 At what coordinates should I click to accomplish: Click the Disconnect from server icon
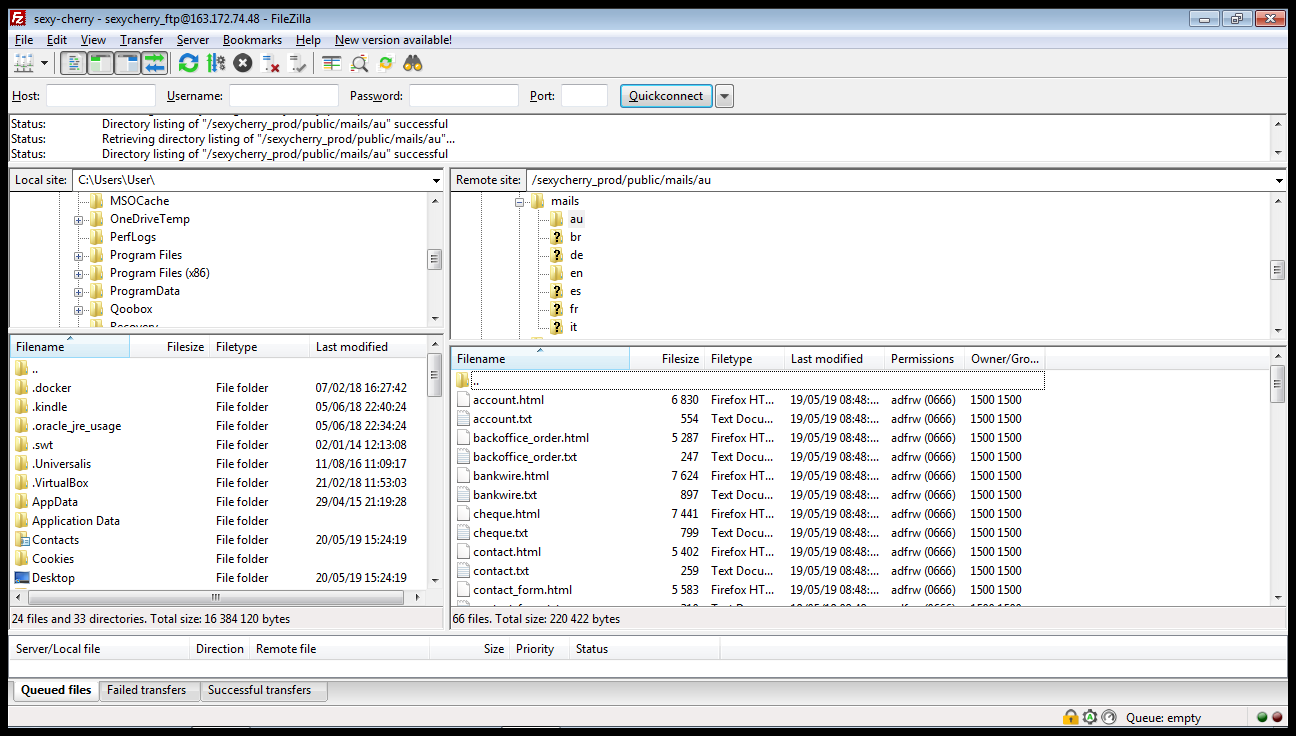[270, 64]
